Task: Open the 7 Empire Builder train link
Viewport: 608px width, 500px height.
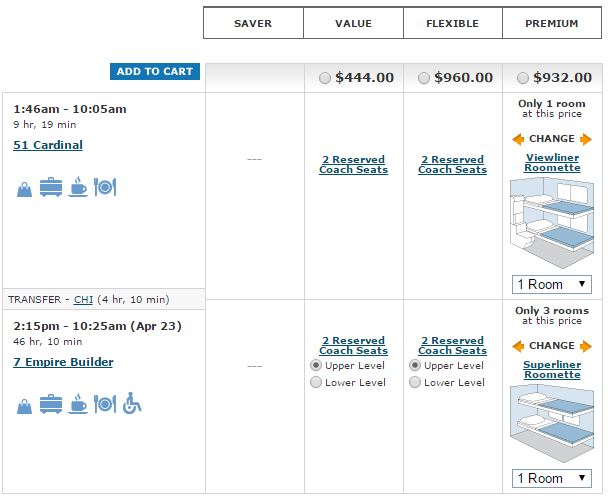Action: 63,362
